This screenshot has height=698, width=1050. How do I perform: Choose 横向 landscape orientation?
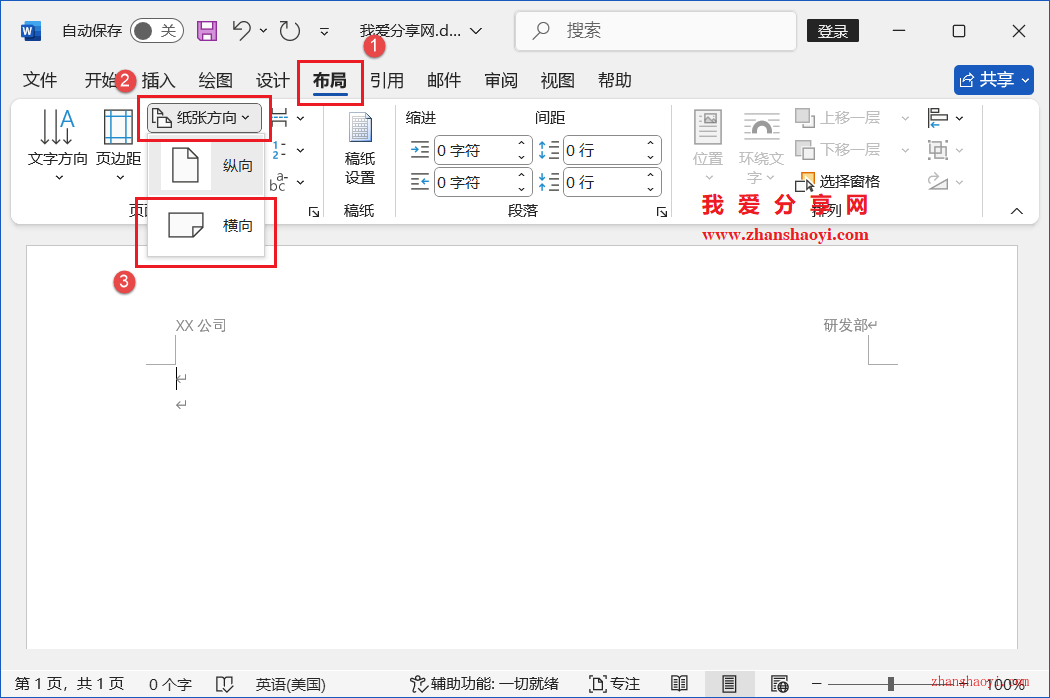pyautogui.click(x=206, y=226)
